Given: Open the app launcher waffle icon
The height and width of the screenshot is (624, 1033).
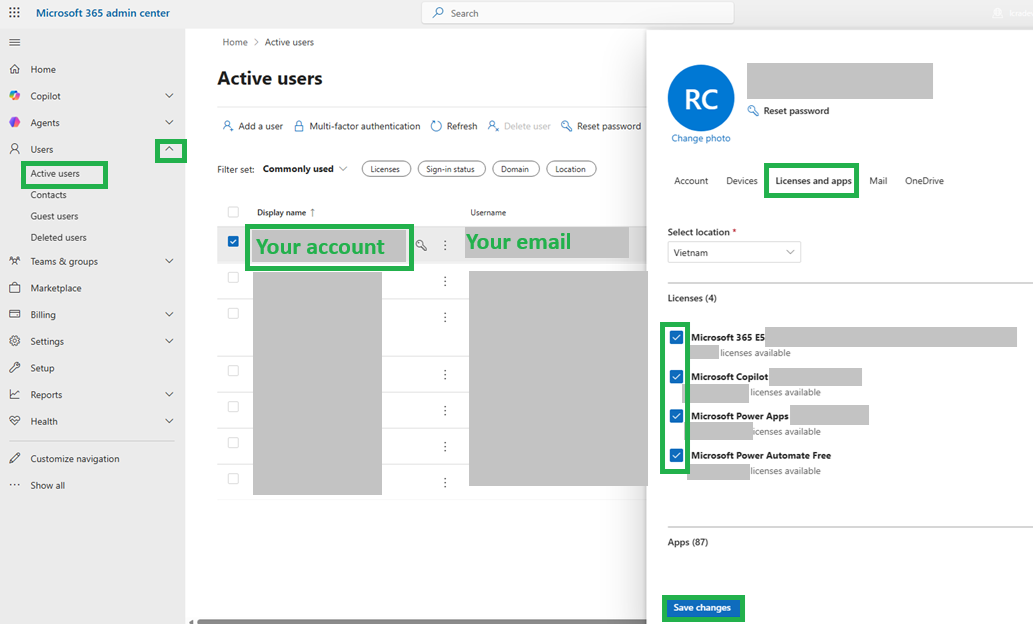Looking at the screenshot, I should coord(14,13).
